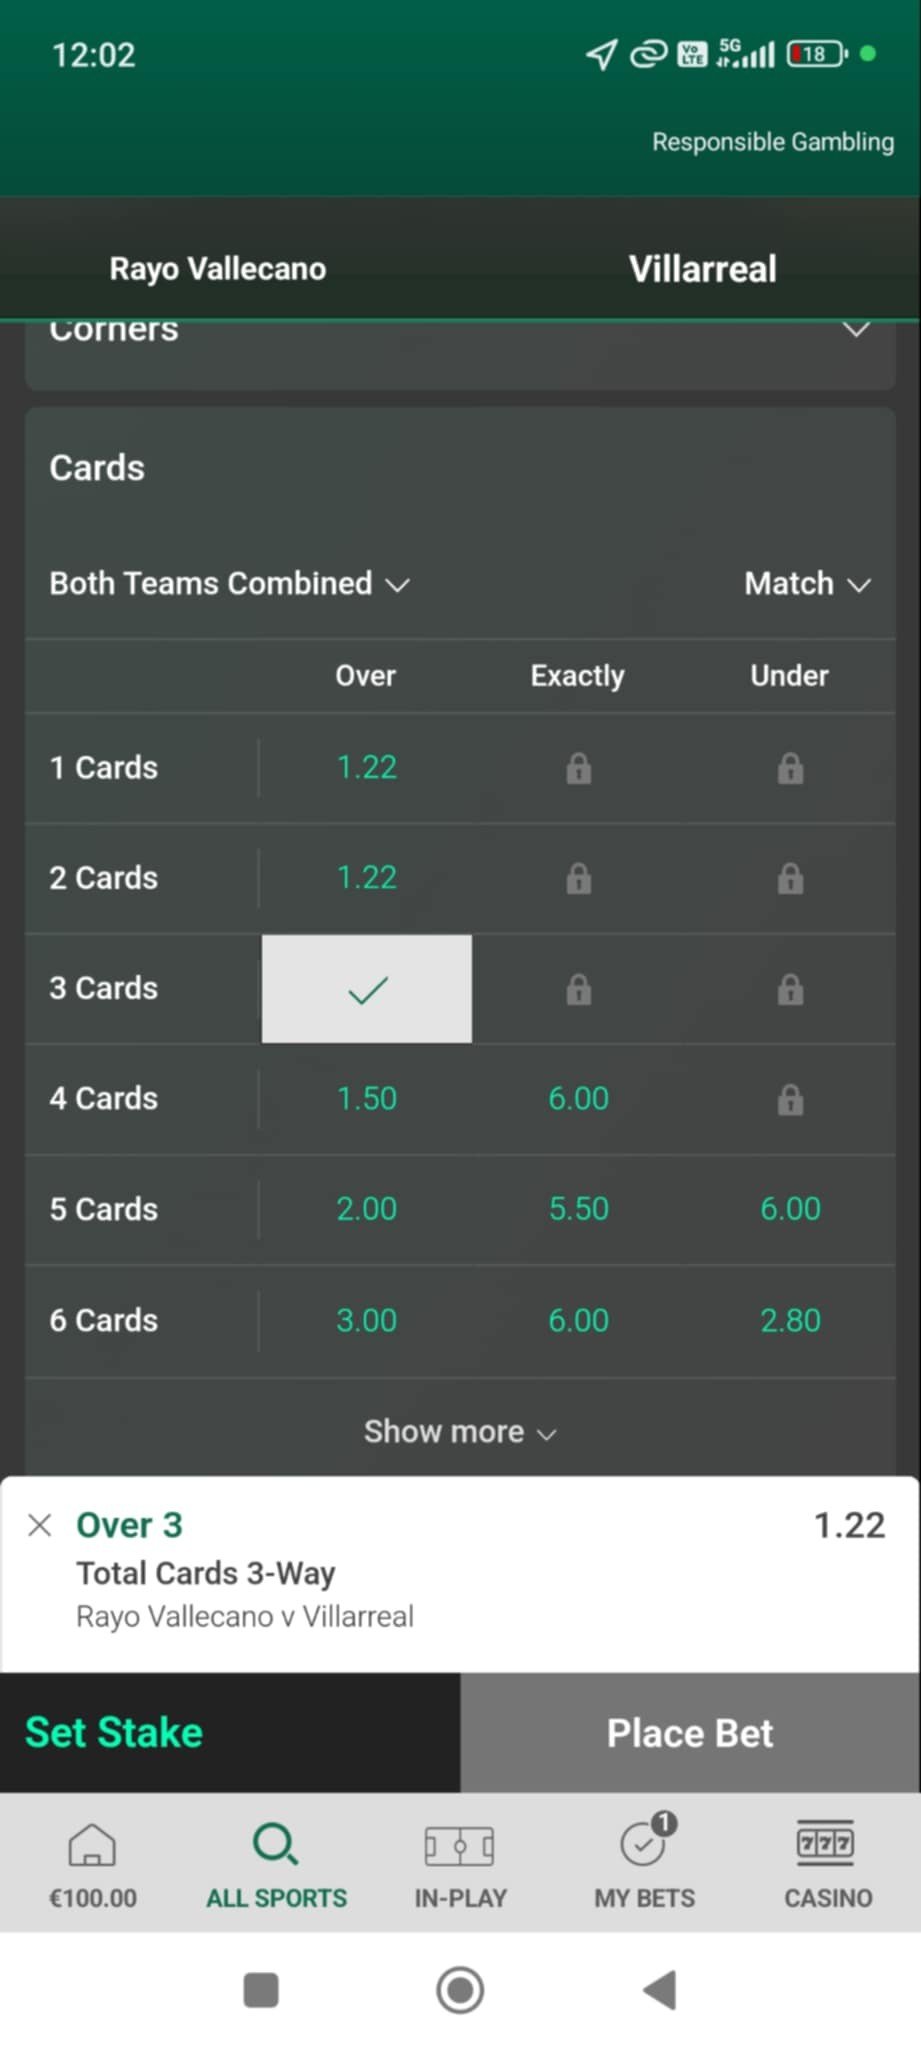Deselect the checked Over 3 Cards option

367,989
